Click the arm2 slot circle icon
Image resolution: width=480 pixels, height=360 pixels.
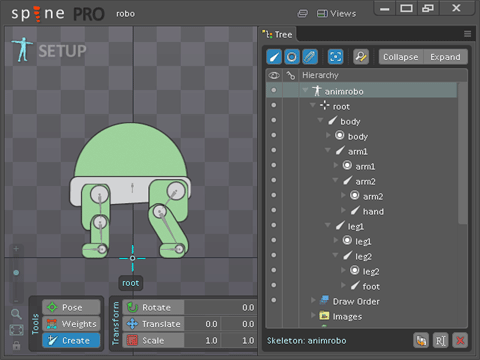point(355,195)
